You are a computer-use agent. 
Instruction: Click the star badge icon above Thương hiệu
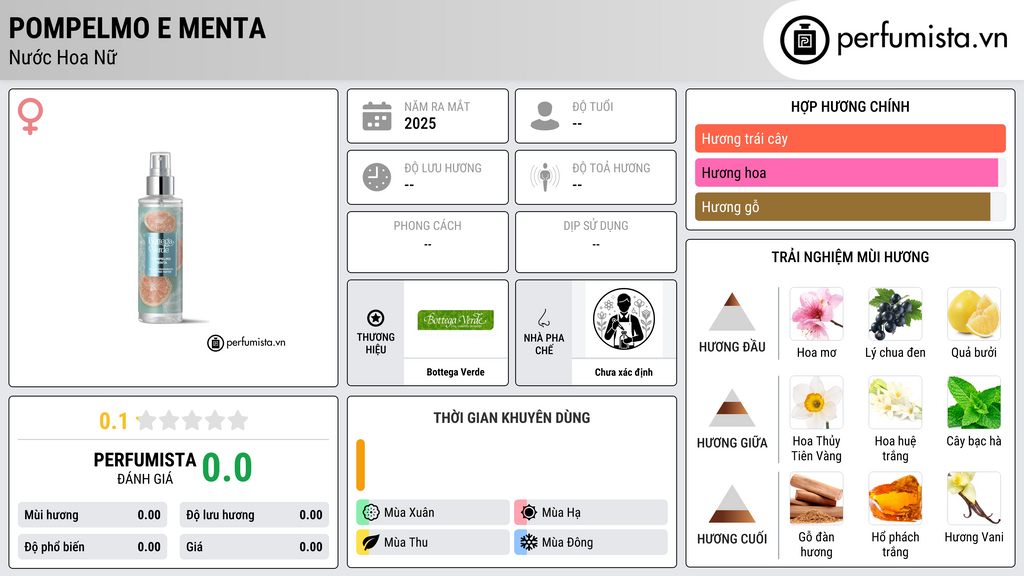click(x=376, y=318)
